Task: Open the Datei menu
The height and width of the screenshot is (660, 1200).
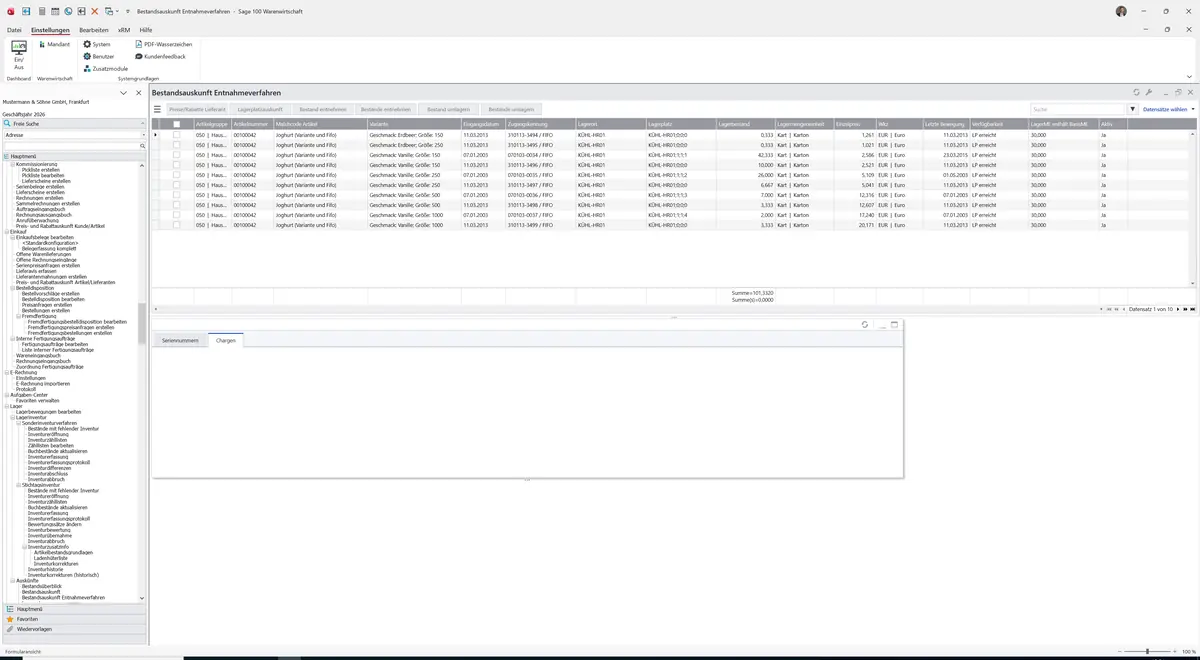Action: pyautogui.click(x=14, y=30)
